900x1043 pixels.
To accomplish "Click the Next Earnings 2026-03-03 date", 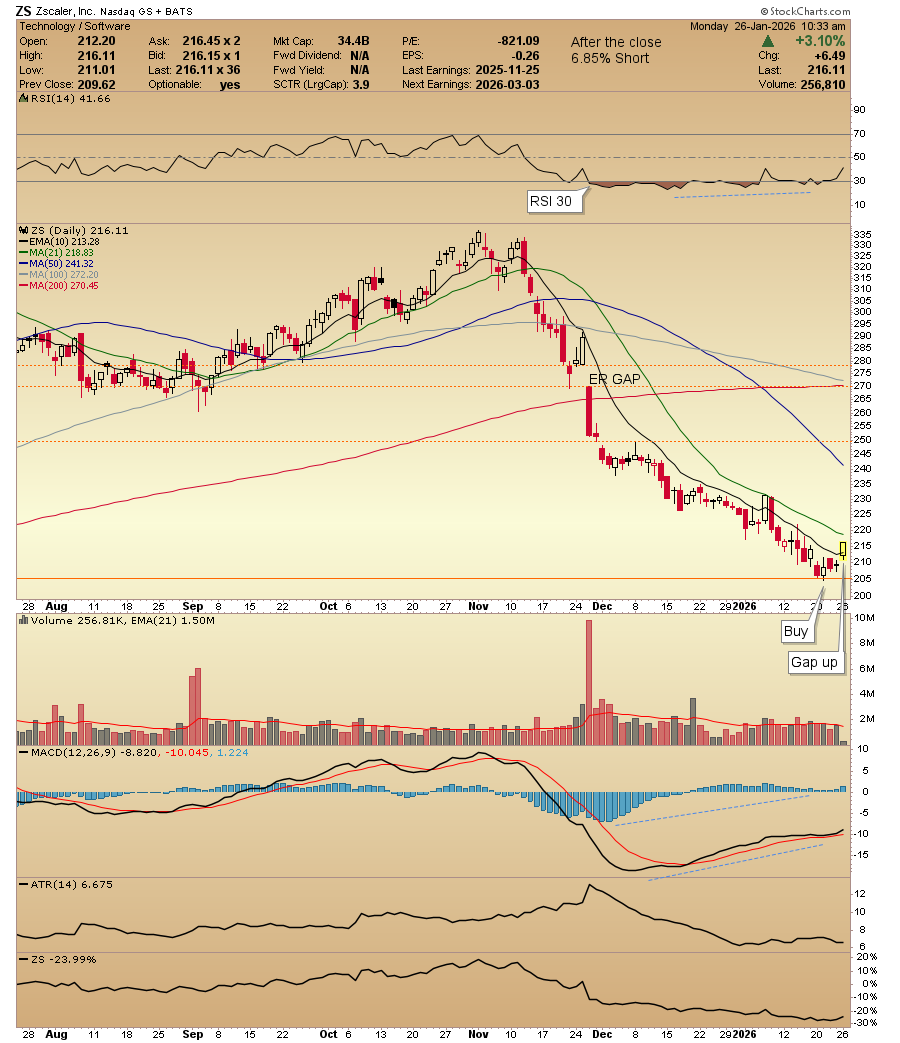I will coord(507,84).
